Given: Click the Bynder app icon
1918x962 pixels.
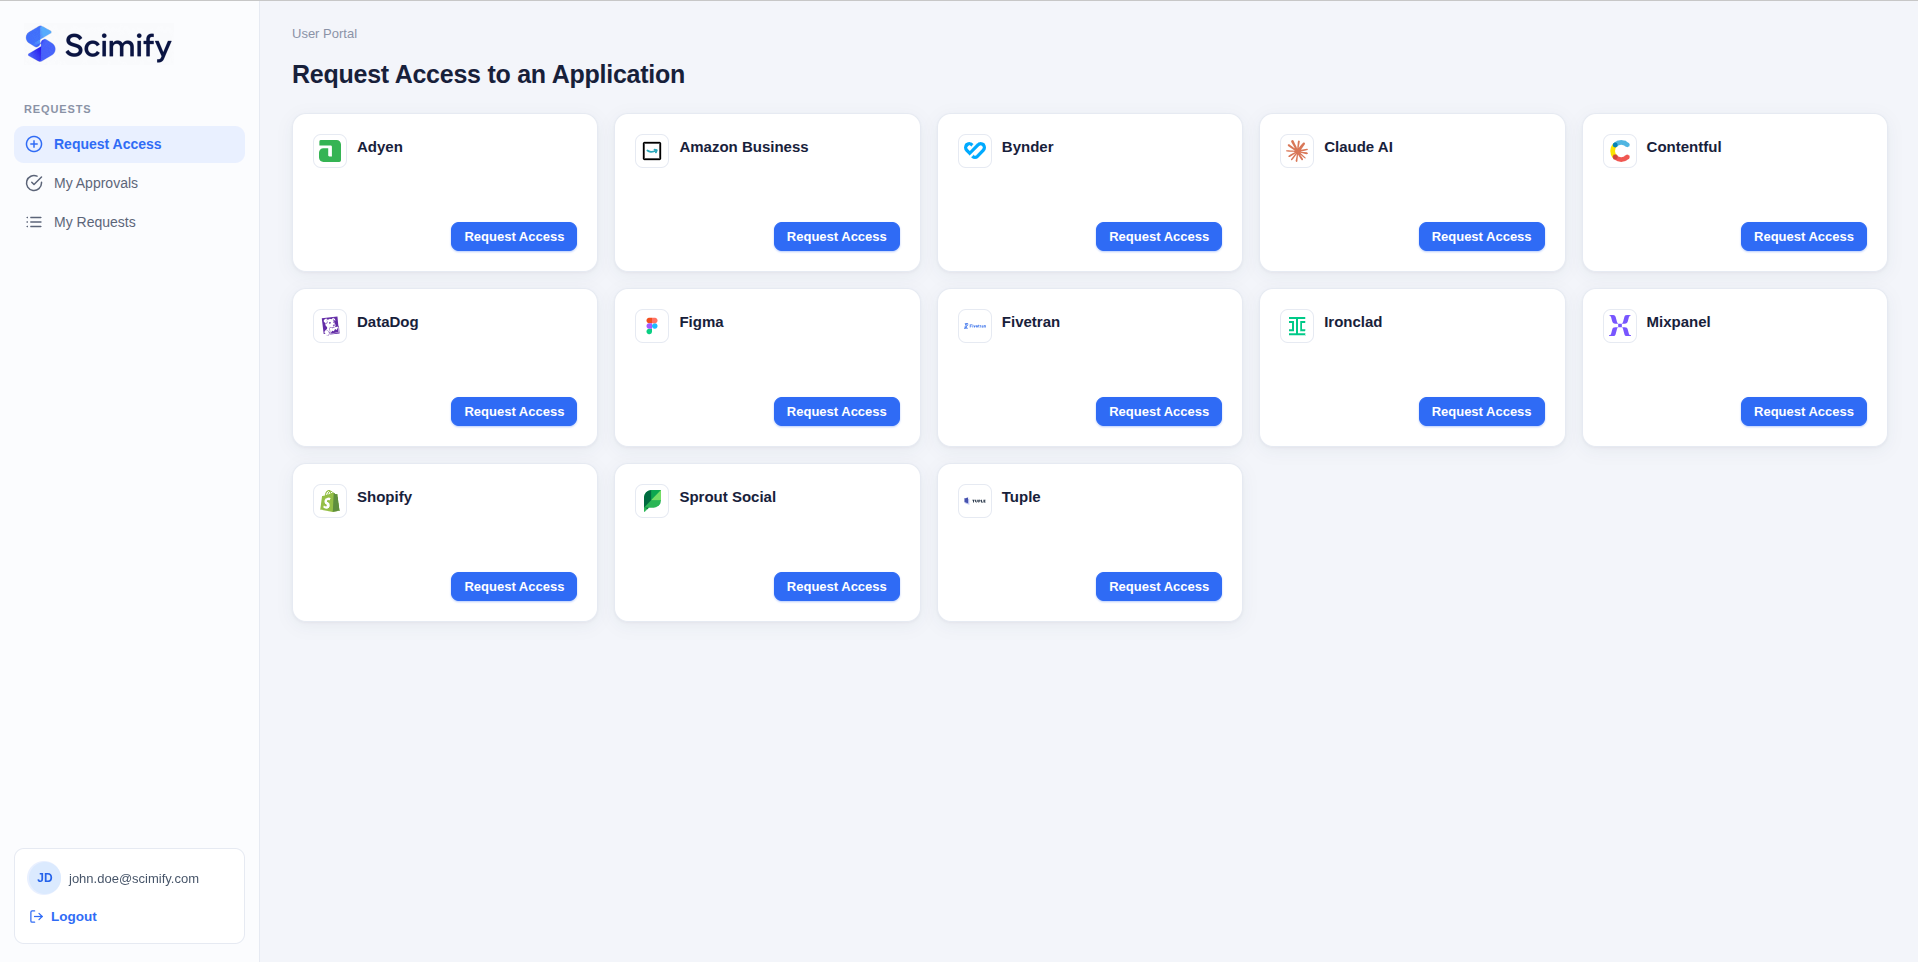Looking at the screenshot, I should point(975,151).
